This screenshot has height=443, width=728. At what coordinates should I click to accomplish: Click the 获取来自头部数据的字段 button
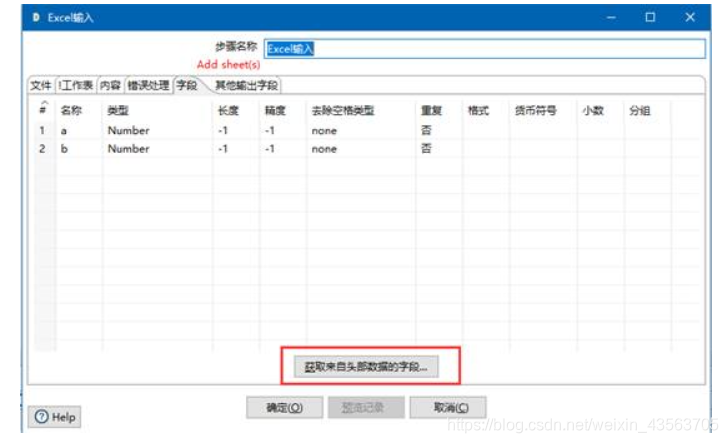366,367
